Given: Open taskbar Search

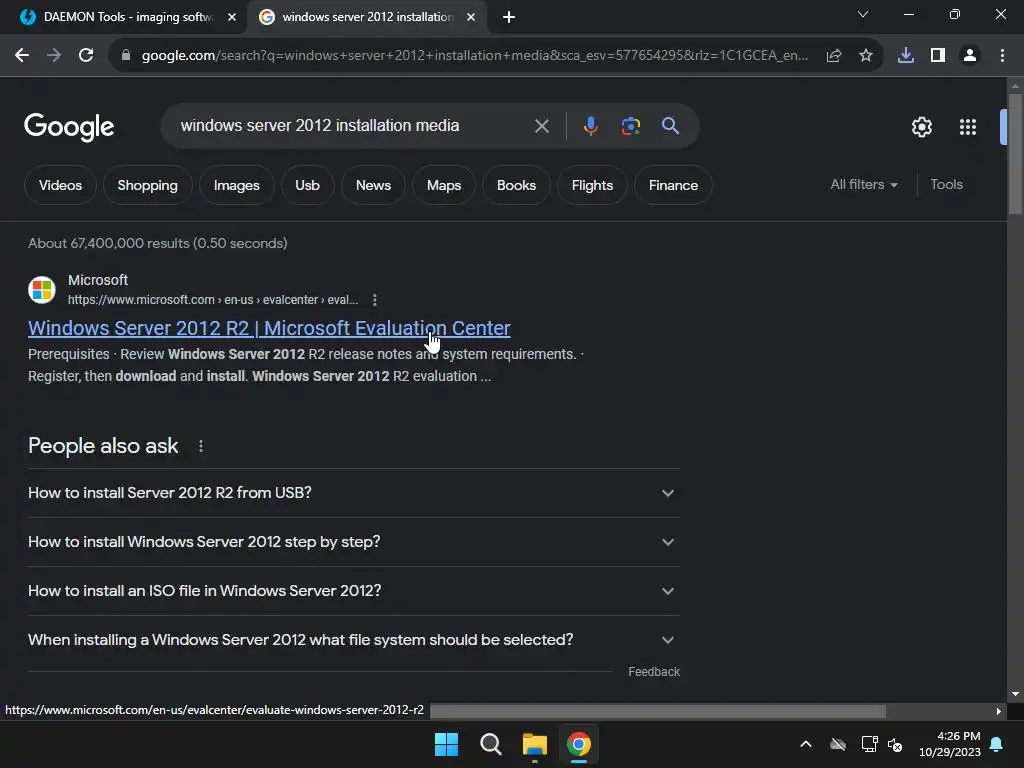Looking at the screenshot, I should coord(490,744).
